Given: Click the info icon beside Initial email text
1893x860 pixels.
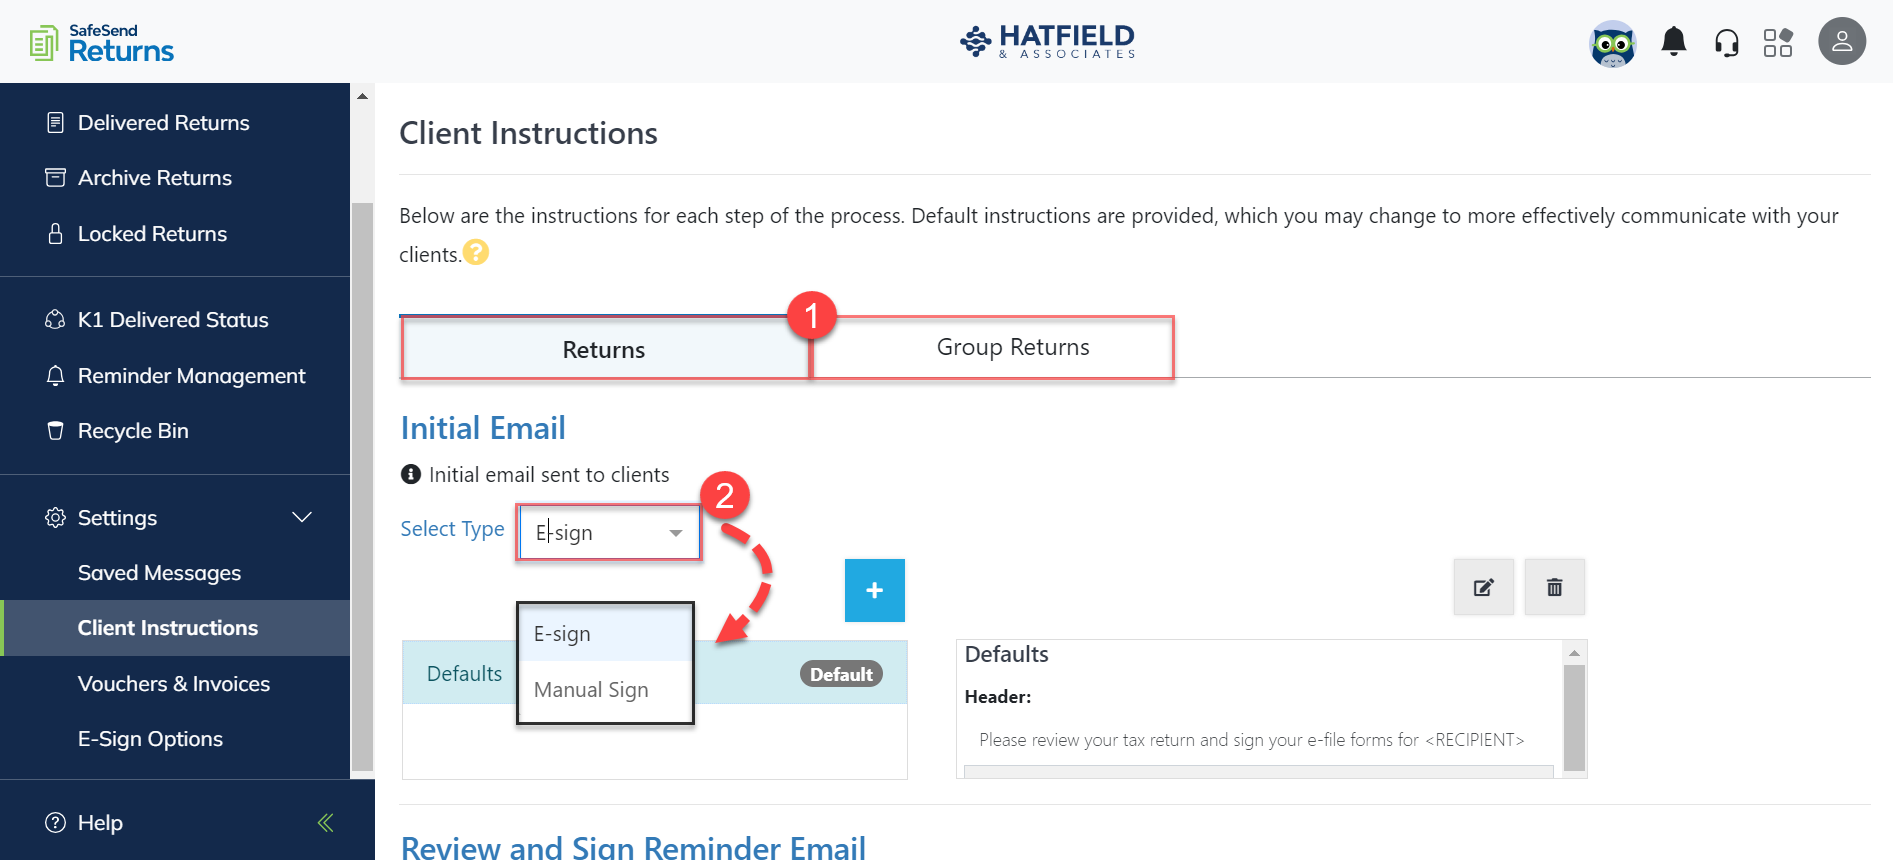Looking at the screenshot, I should 410,474.
